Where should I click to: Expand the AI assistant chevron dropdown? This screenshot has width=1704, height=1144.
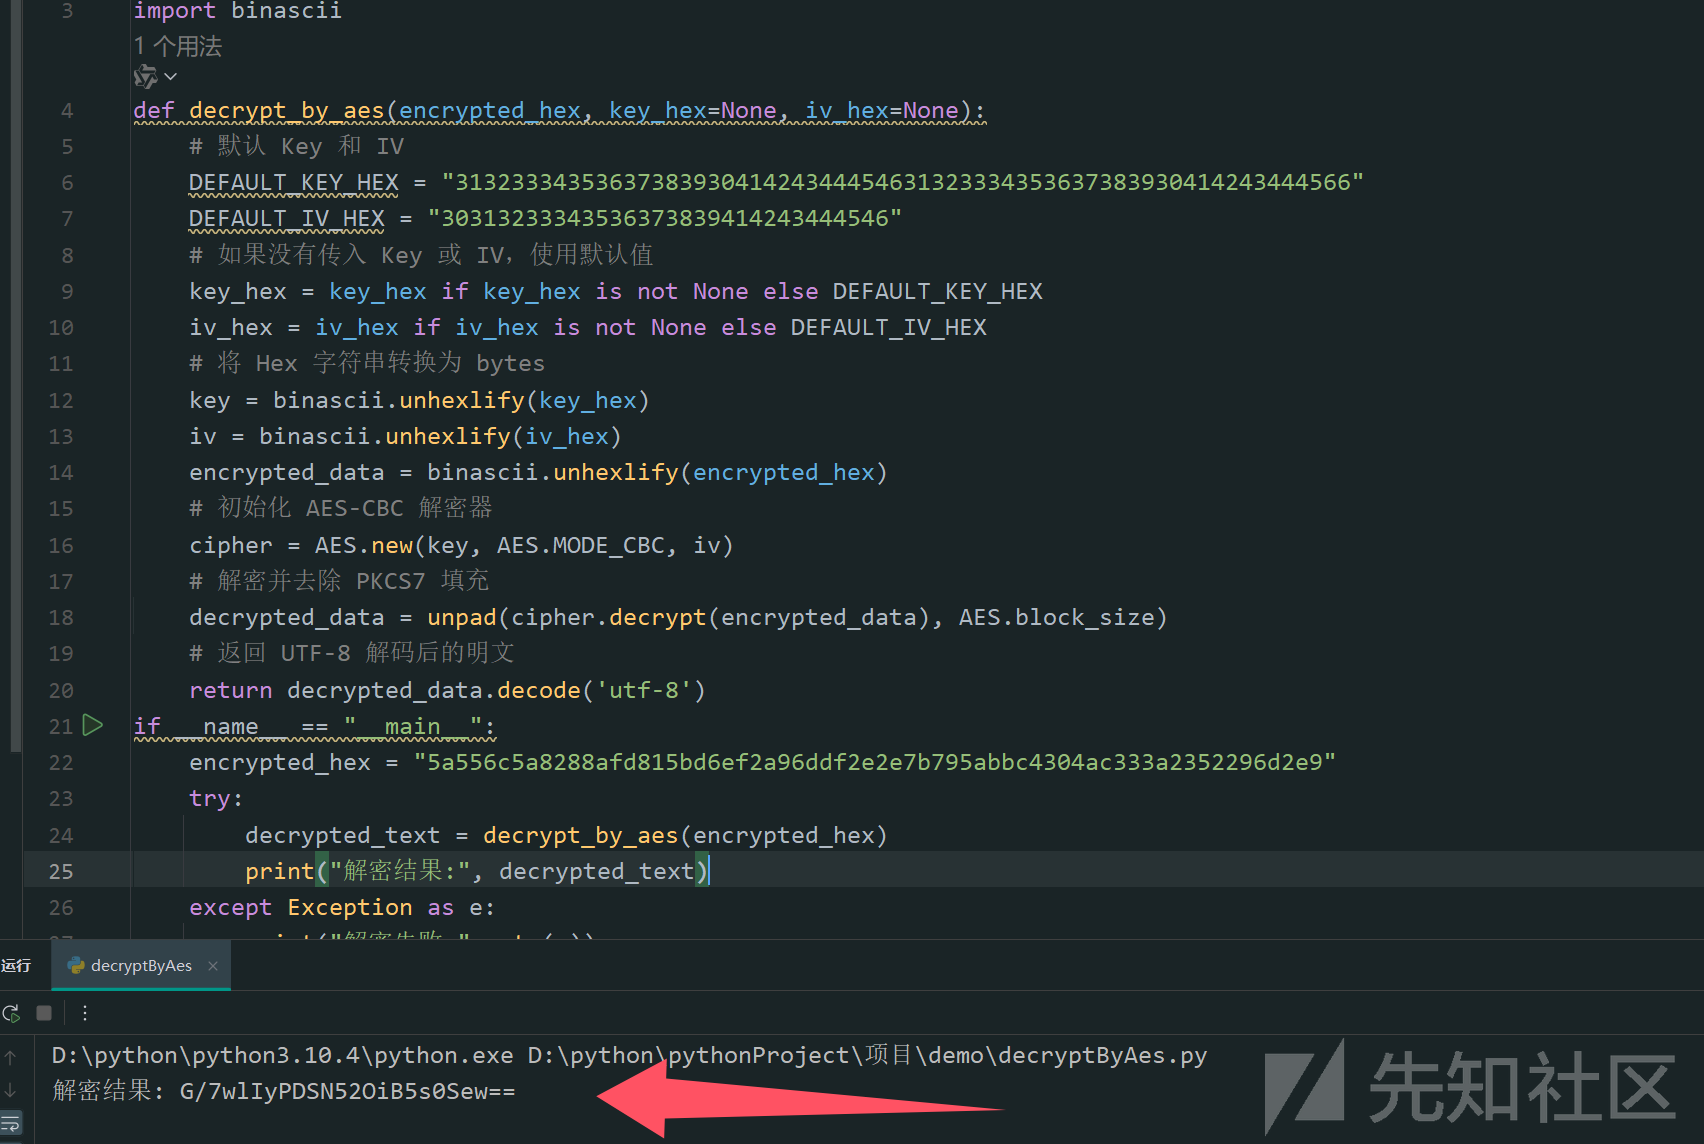[x=171, y=76]
